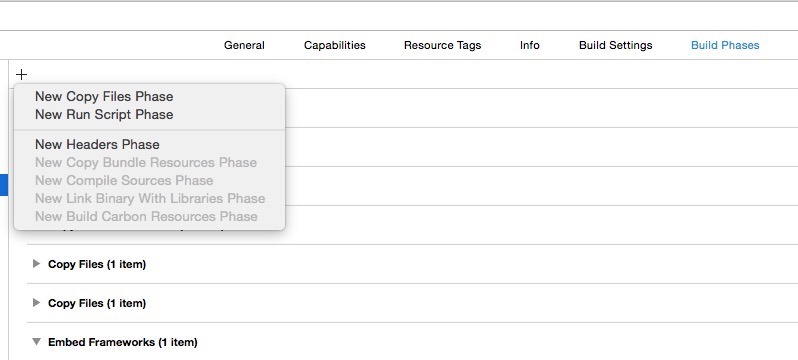Click New Link Binary With Libraries Phase
This screenshot has height=360, width=798.
[150, 199]
